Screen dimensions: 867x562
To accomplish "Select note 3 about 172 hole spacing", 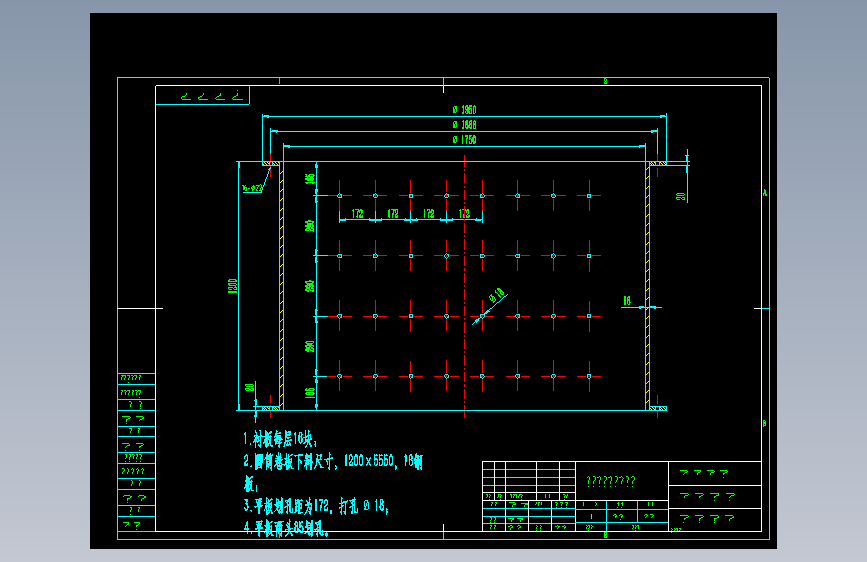I will 316,506.
